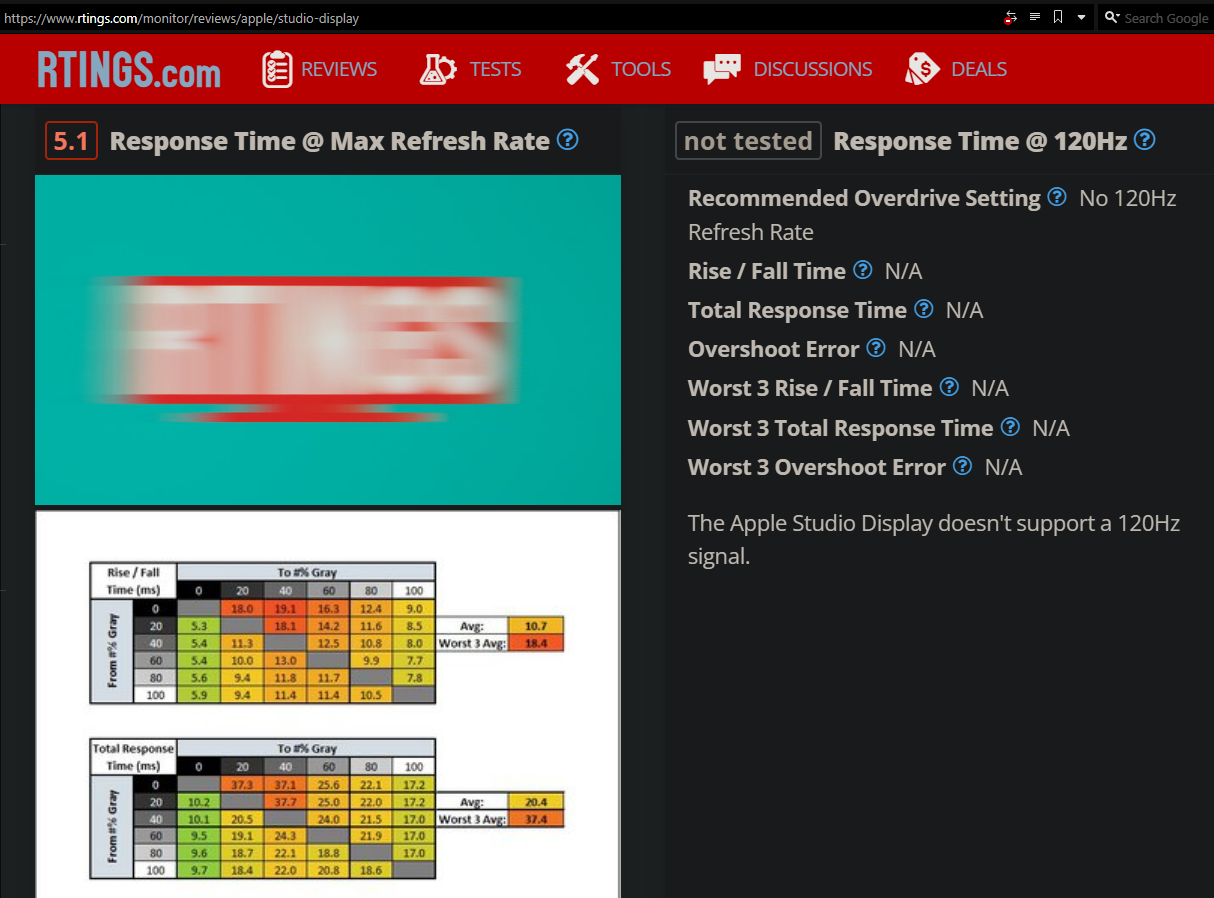Image resolution: width=1214 pixels, height=898 pixels.
Task: Click the Discussions speech bubble icon
Action: pyautogui.click(x=722, y=69)
